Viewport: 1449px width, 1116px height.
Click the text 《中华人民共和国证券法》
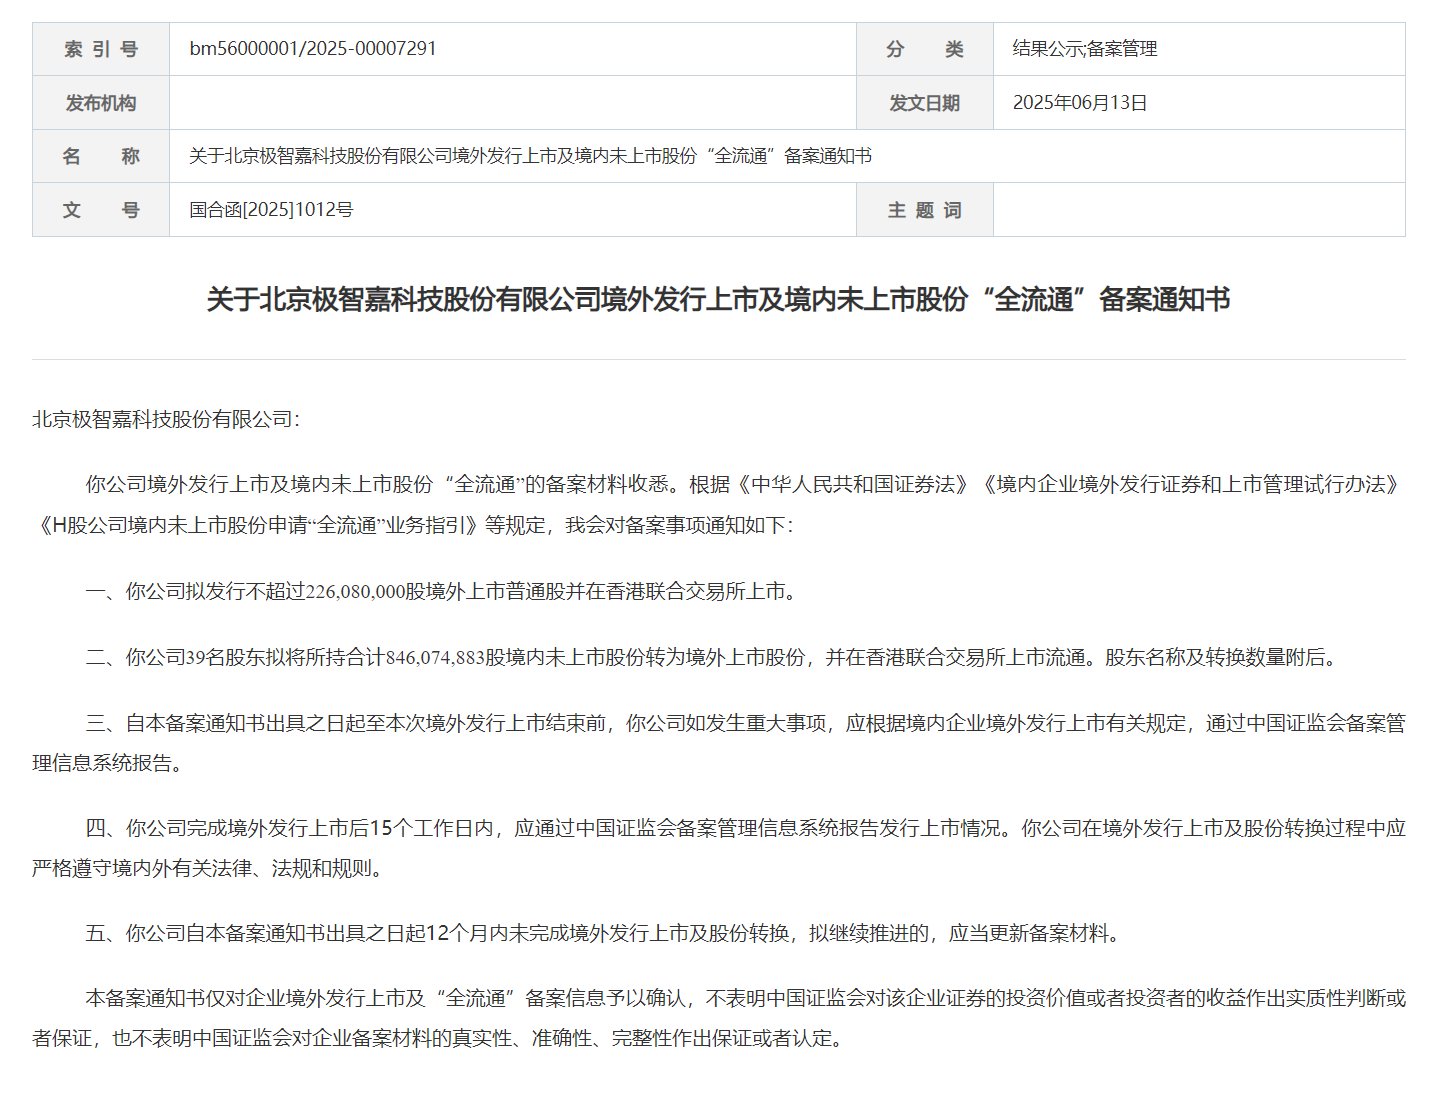[x=855, y=485]
